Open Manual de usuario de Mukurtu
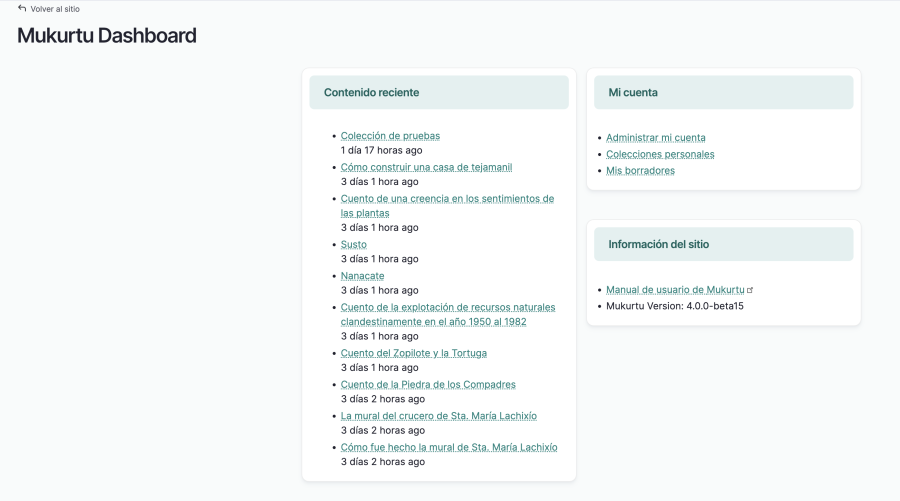Viewport: 900px width, 501px height. coord(675,290)
